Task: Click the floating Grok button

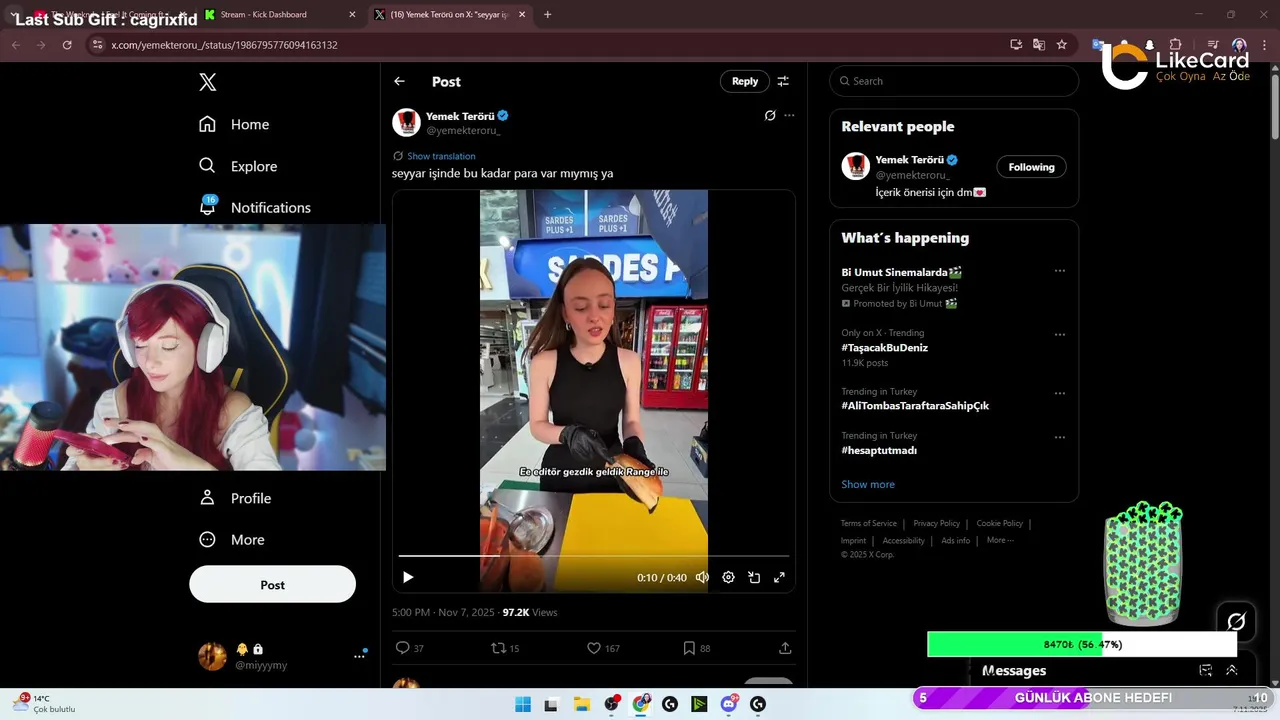Action: coord(1236,622)
